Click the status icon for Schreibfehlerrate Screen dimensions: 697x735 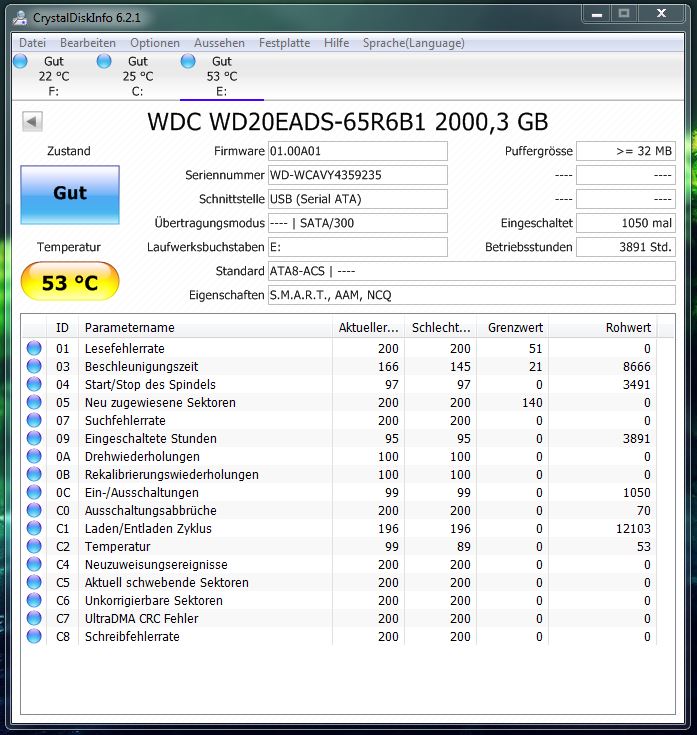tap(34, 636)
